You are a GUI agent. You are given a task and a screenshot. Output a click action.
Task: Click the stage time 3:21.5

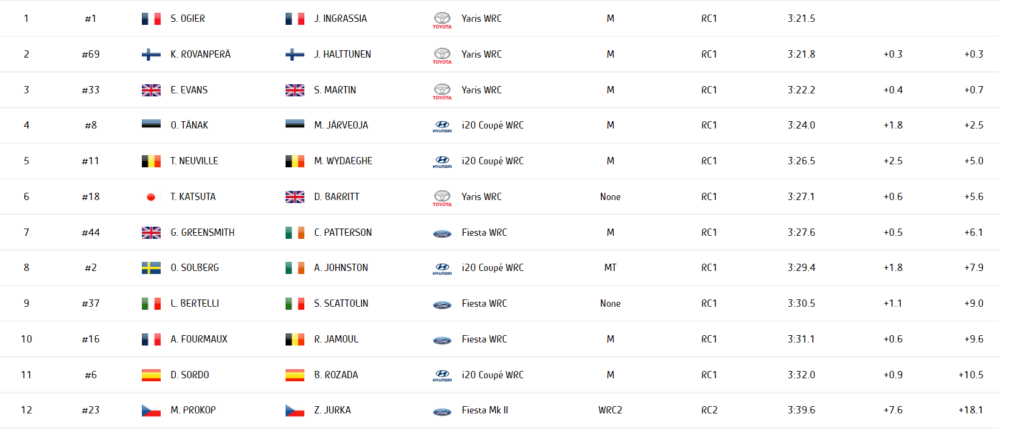pyautogui.click(x=801, y=19)
